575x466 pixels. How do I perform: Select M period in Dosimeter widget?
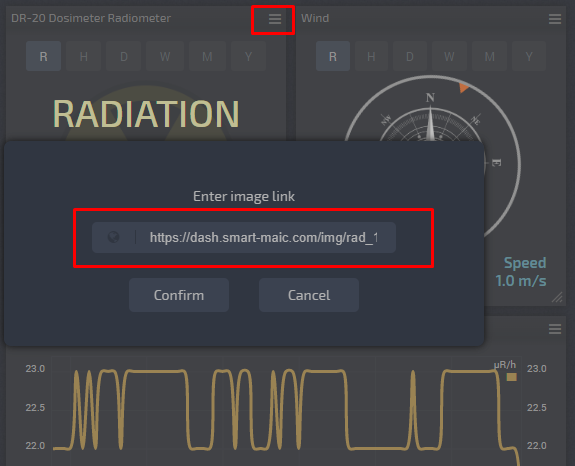(x=207, y=56)
